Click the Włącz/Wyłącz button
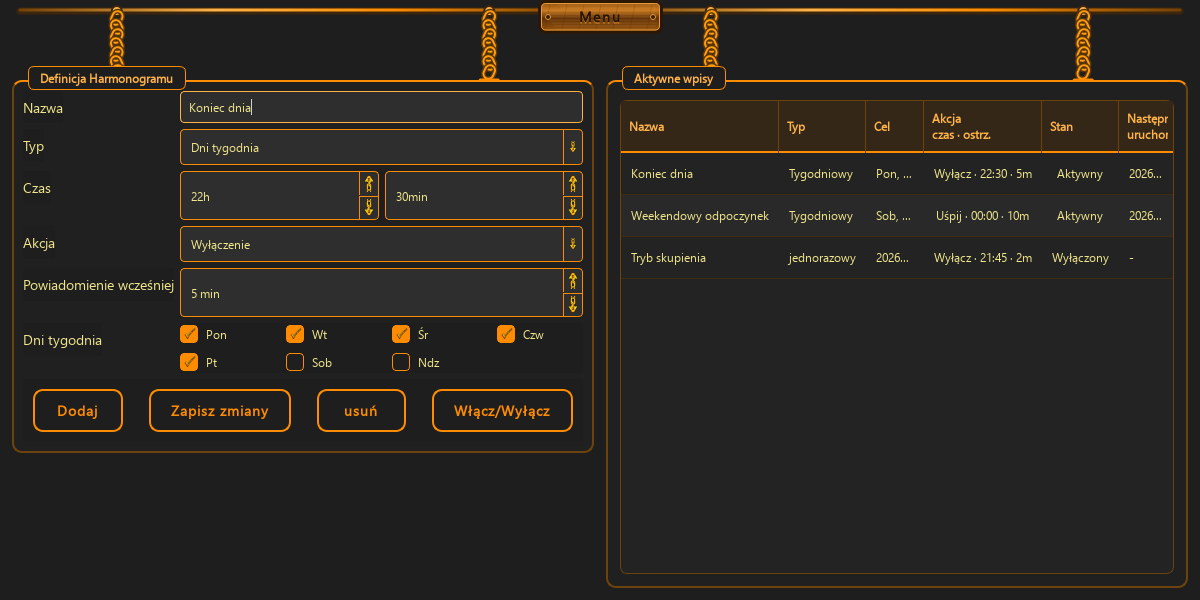The image size is (1200, 600). click(x=502, y=411)
